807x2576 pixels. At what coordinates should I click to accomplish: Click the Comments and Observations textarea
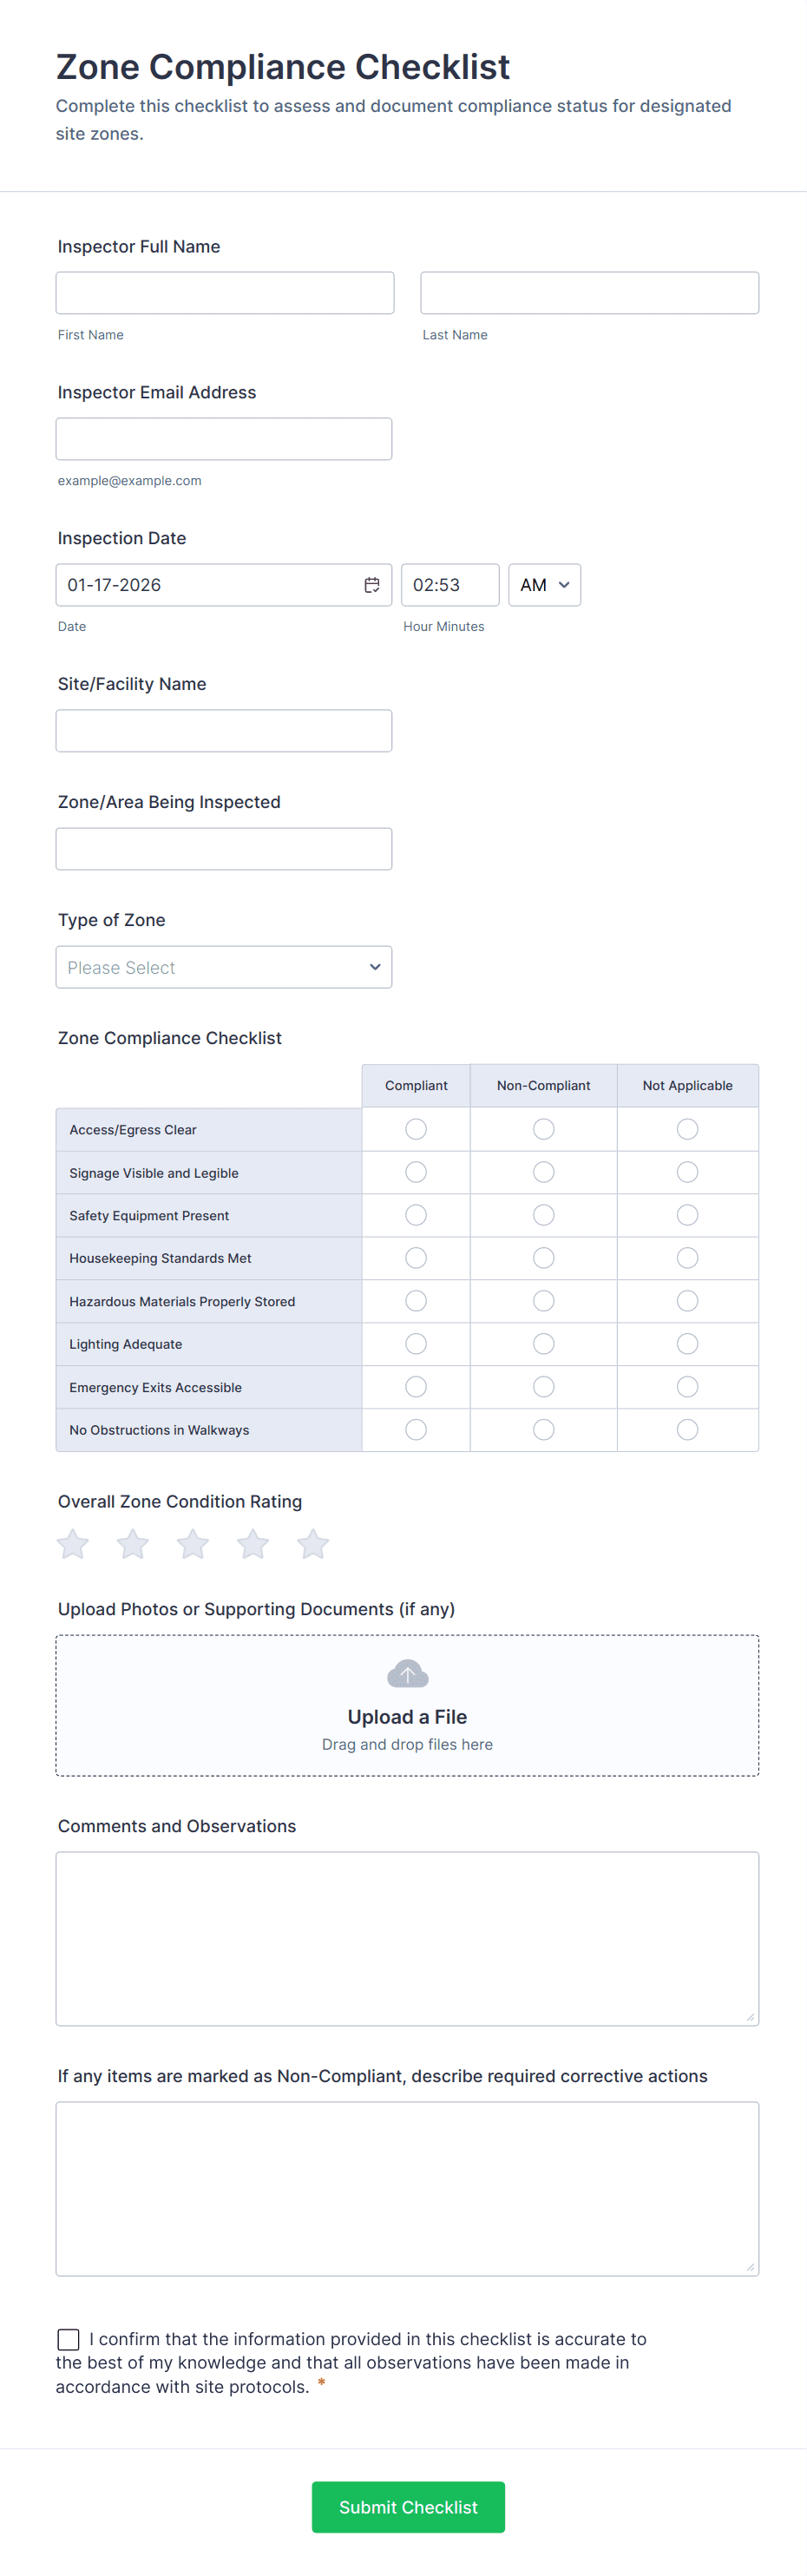pyautogui.click(x=407, y=1938)
